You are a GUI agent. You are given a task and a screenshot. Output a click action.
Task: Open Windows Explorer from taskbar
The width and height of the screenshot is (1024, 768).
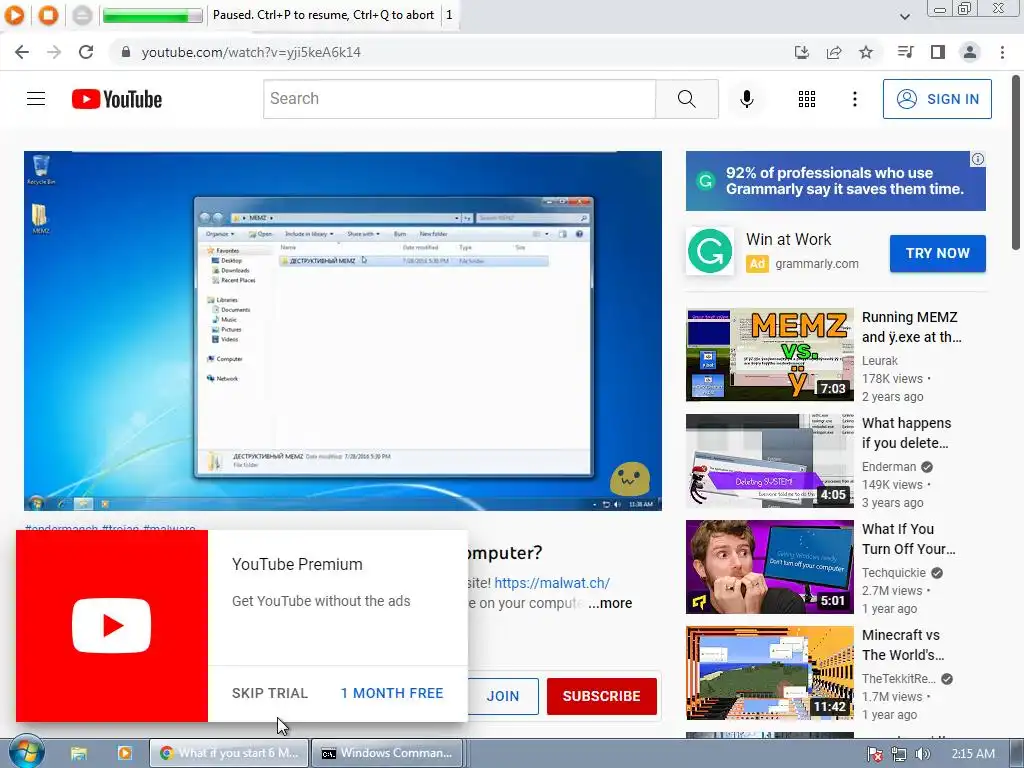click(78, 753)
